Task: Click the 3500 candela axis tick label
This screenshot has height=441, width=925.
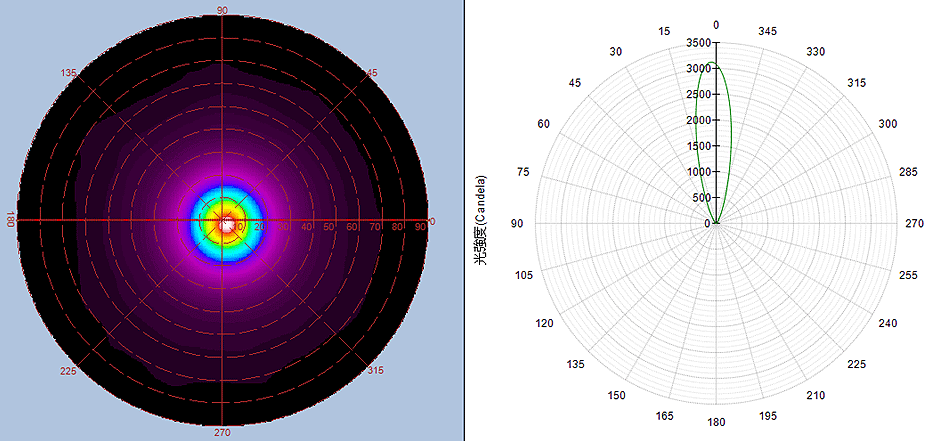Action: [698, 44]
